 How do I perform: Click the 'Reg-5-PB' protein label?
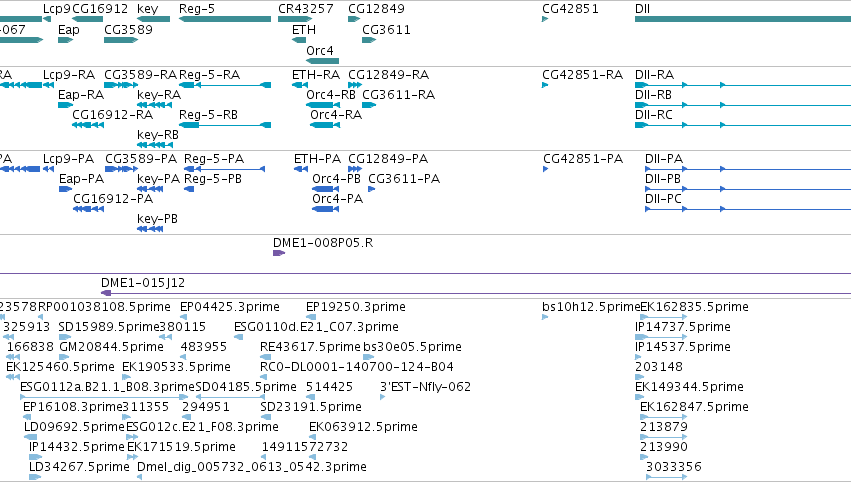point(213,179)
